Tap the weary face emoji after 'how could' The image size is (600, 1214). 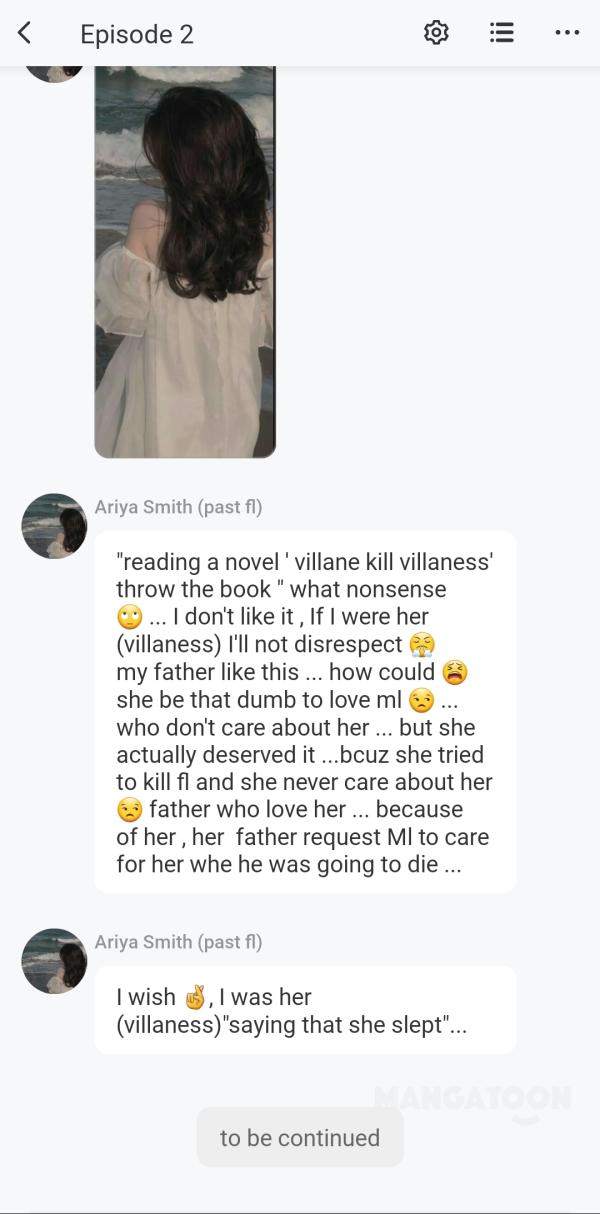(455, 672)
